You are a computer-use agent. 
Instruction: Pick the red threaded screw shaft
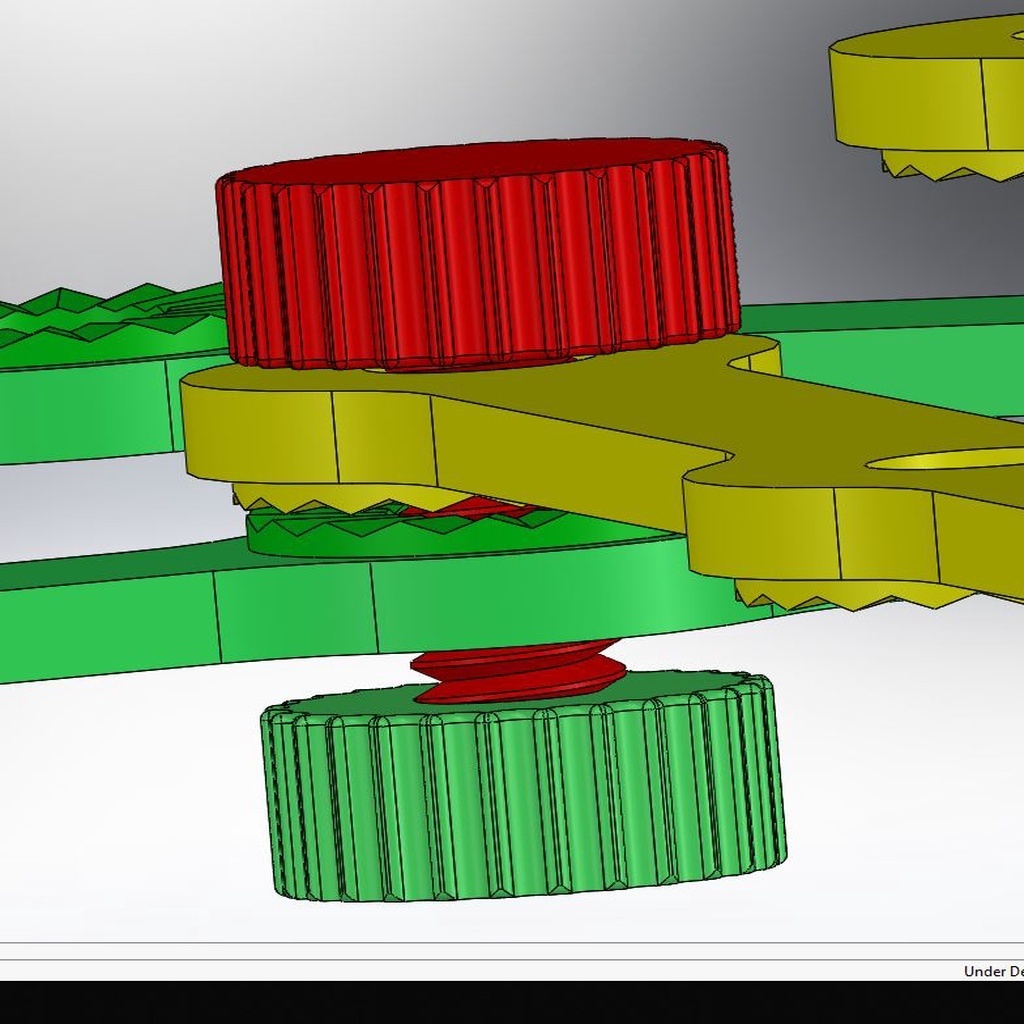pyautogui.click(x=517, y=673)
